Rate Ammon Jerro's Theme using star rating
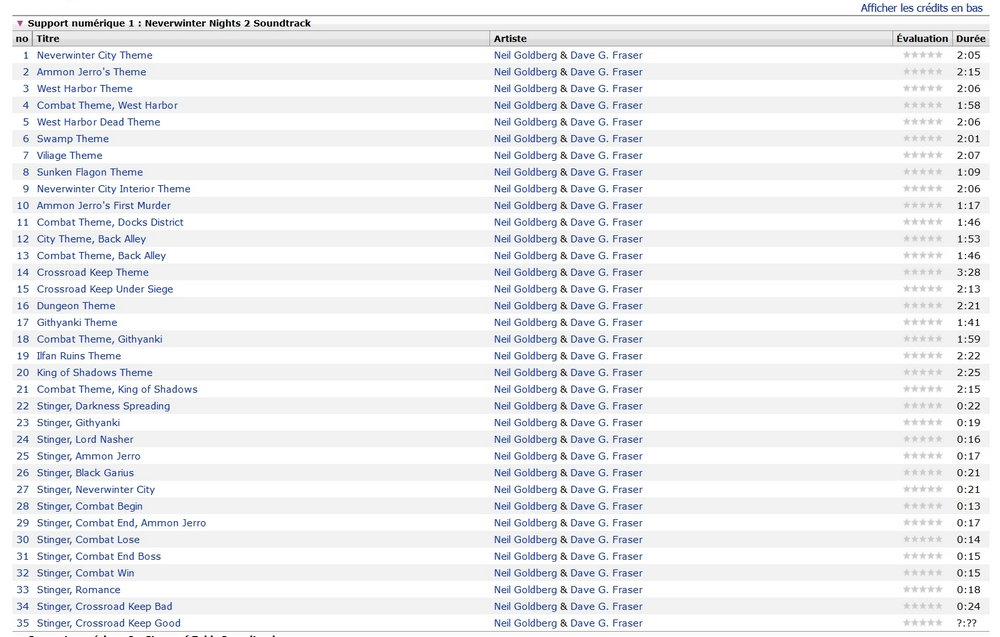The height and width of the screenshot is (637, 1000). (x=922, y=71)
